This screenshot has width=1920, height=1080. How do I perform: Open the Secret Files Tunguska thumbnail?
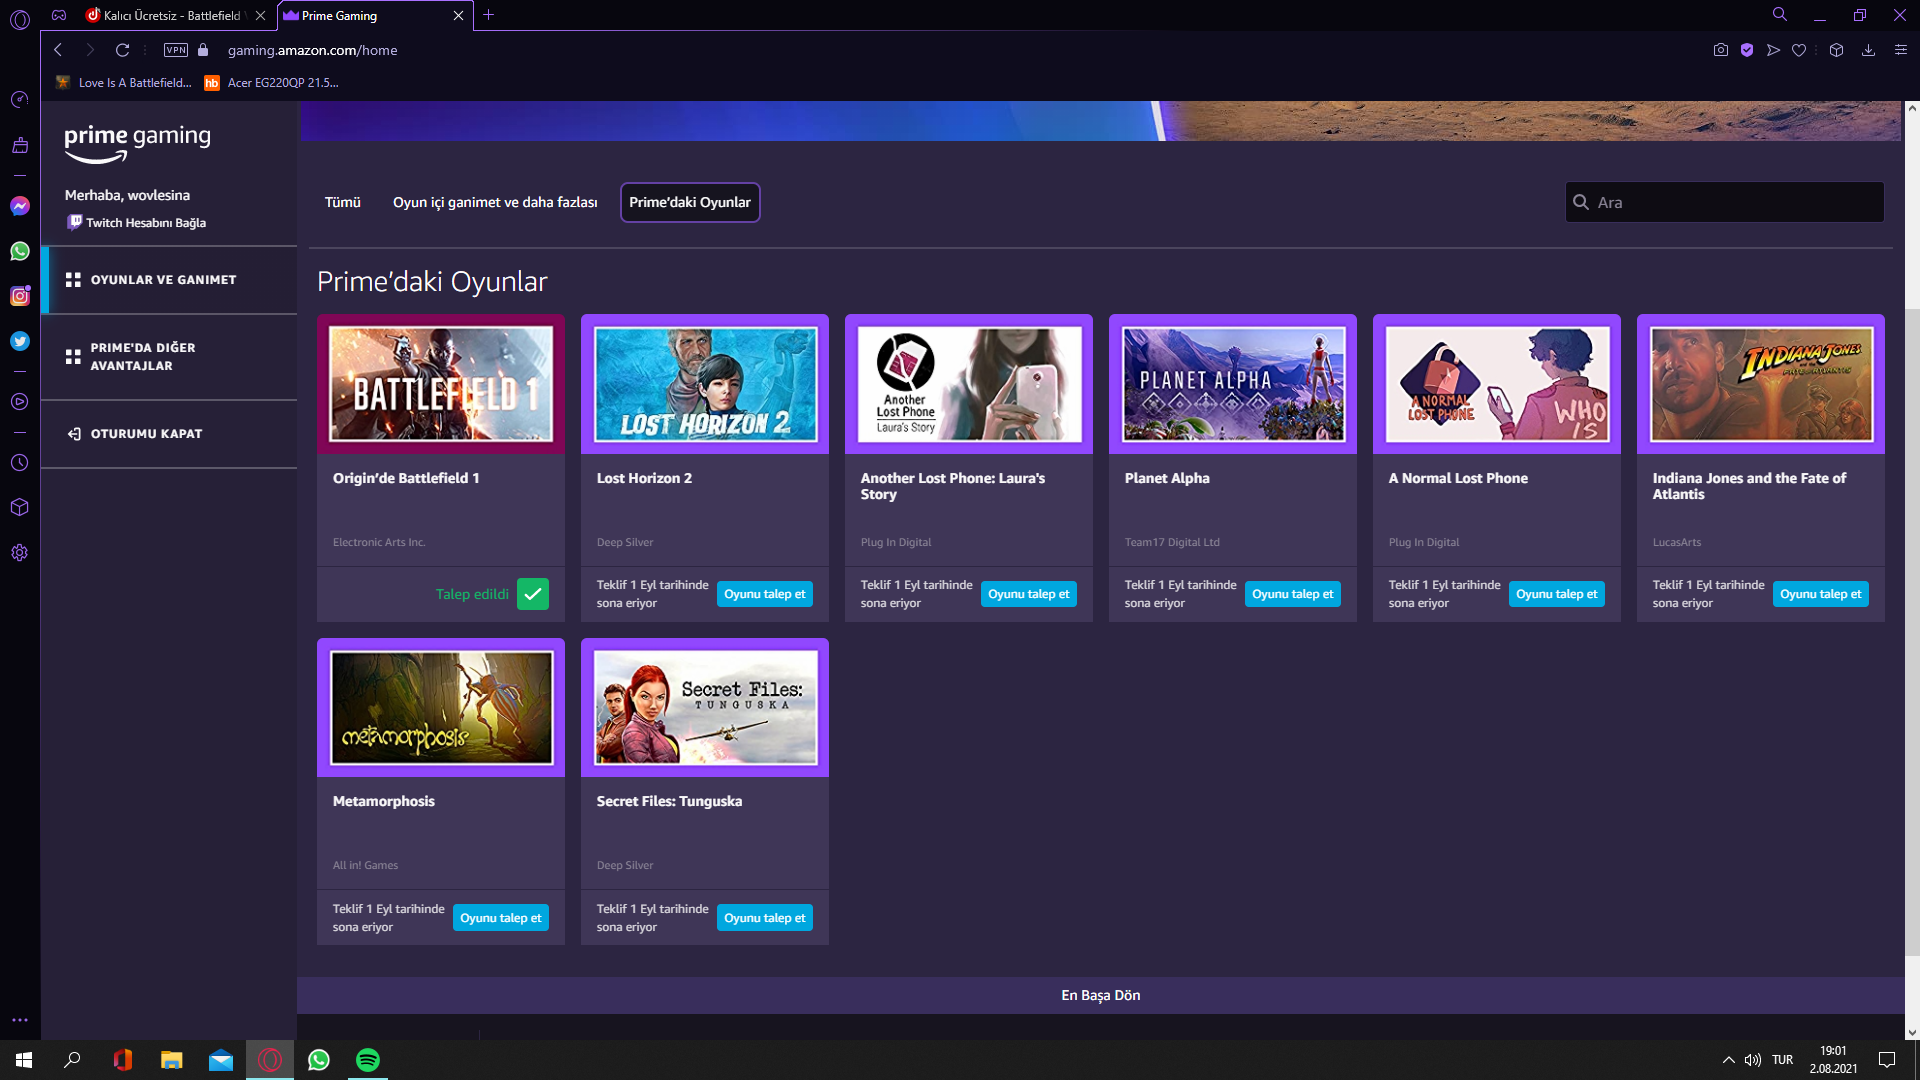[x=705, y=708]
